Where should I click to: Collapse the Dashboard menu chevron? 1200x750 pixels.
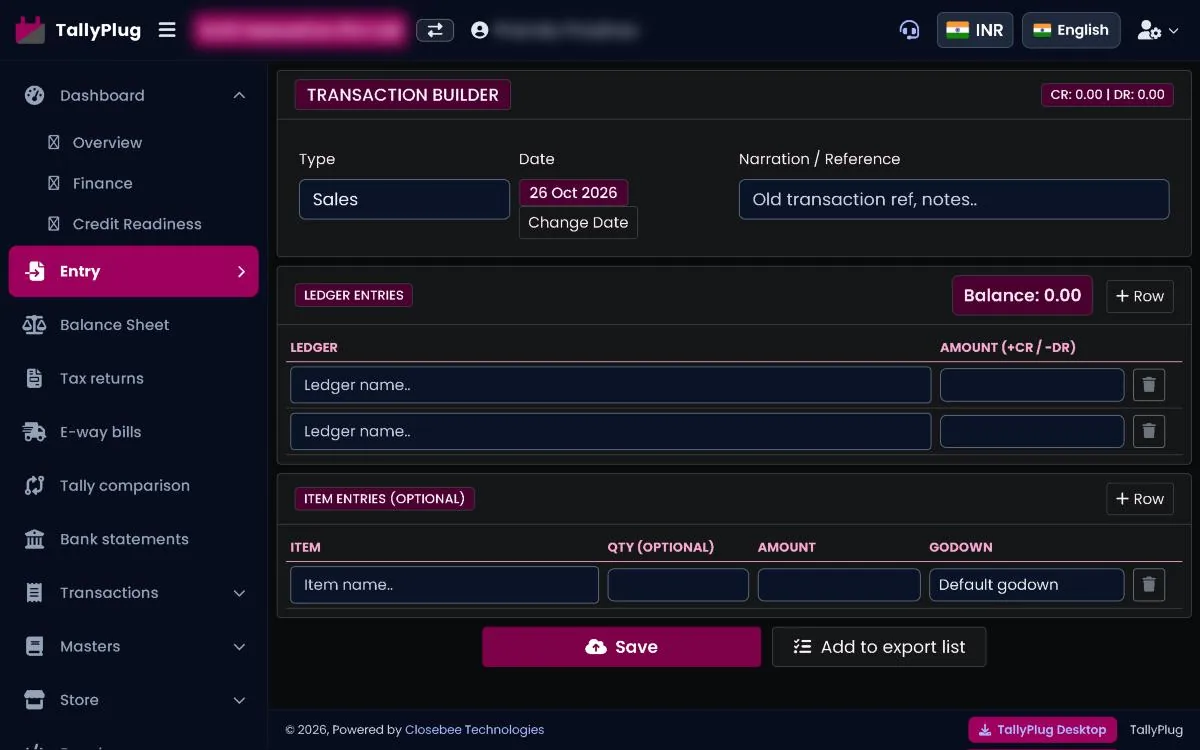(239, 95)
